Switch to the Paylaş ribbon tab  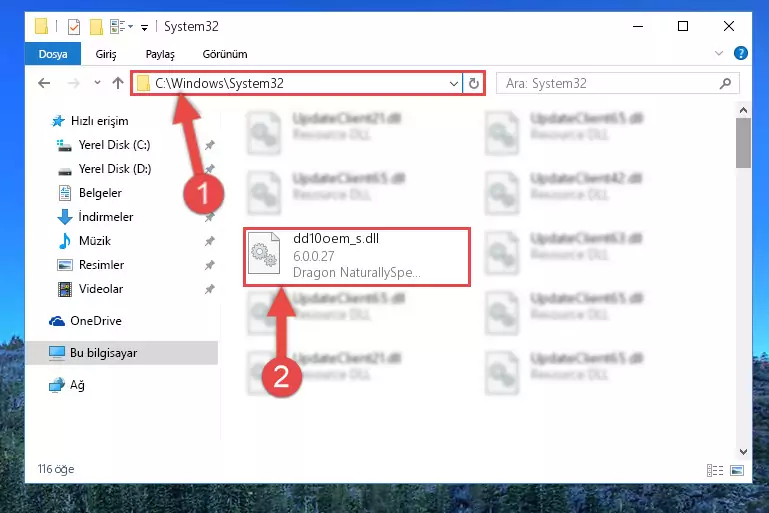click(160, 54)
